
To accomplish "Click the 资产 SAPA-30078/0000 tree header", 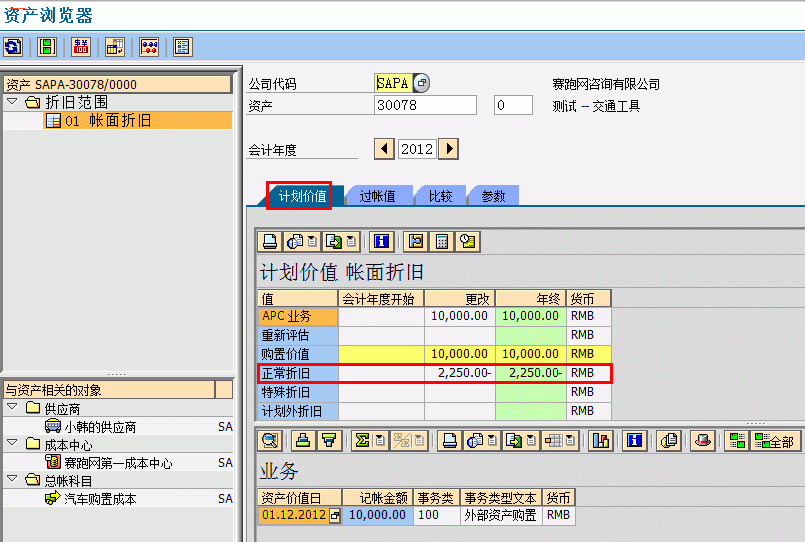I will tap(118, 84).
